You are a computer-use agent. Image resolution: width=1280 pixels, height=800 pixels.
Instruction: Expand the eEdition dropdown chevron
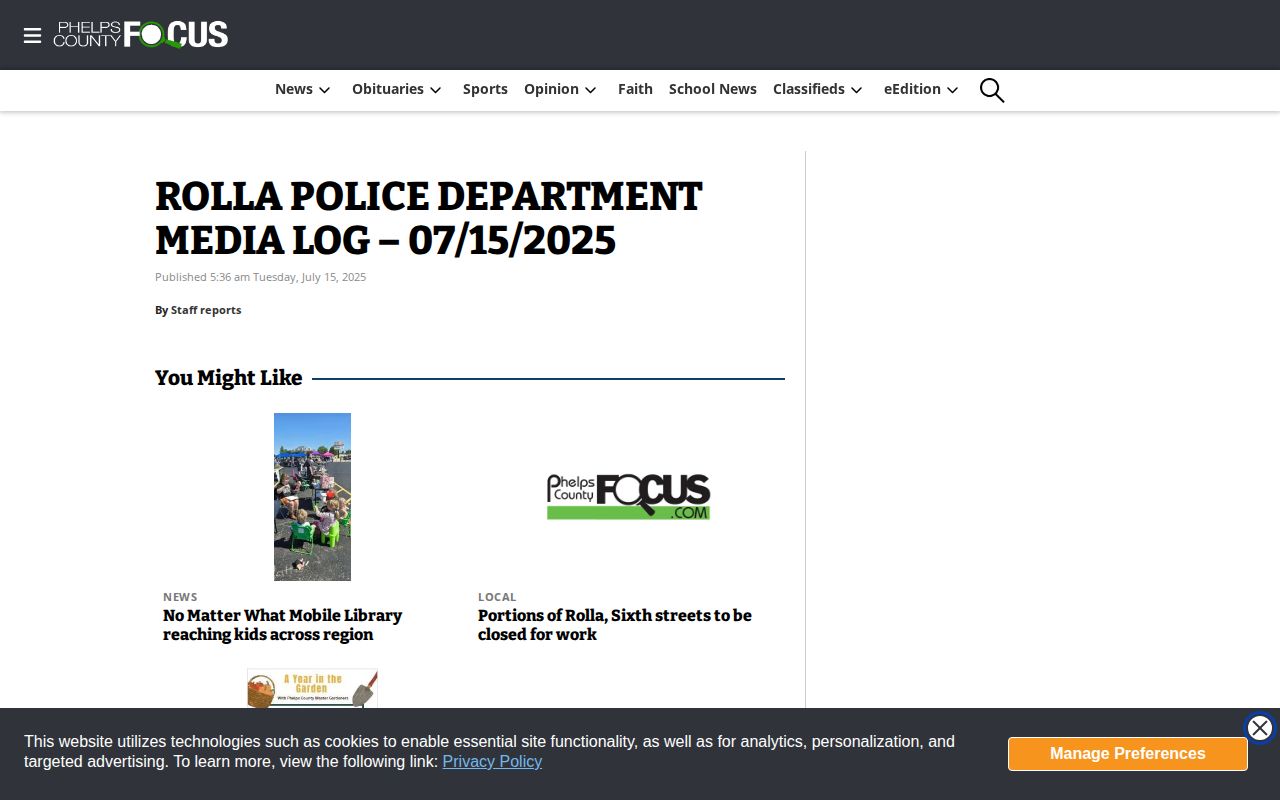(x=953, y=90)
